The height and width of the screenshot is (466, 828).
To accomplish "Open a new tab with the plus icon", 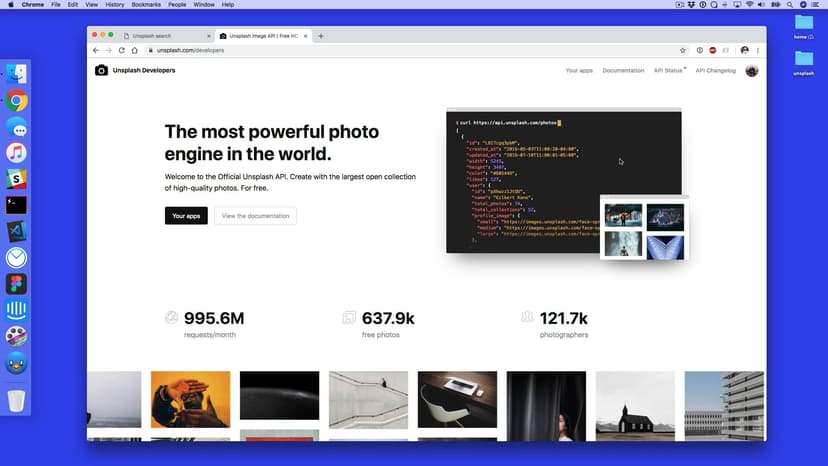I will pyautogui.click(x=321, y=36).
